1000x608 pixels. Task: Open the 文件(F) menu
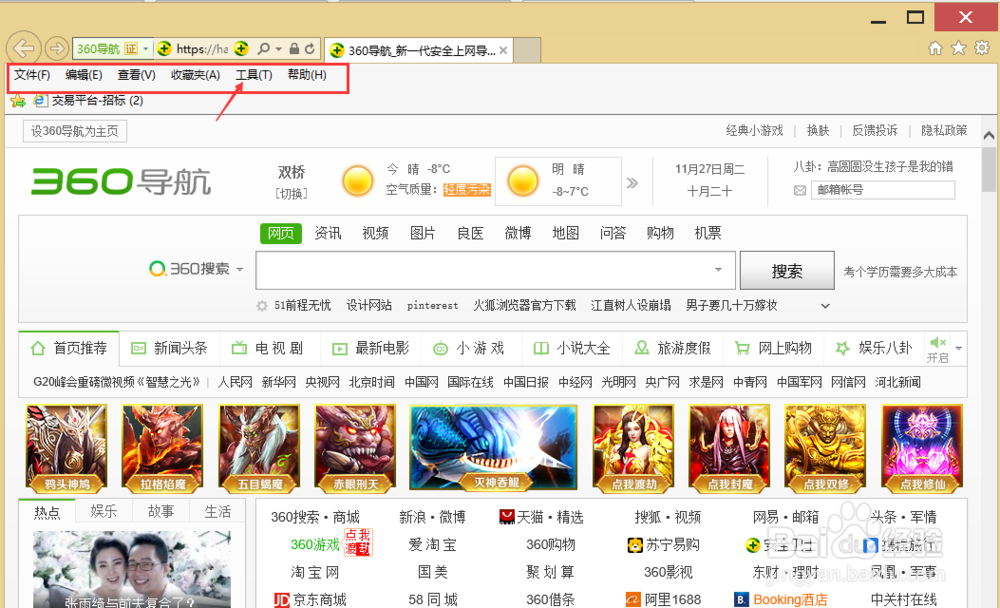point(32,75)
